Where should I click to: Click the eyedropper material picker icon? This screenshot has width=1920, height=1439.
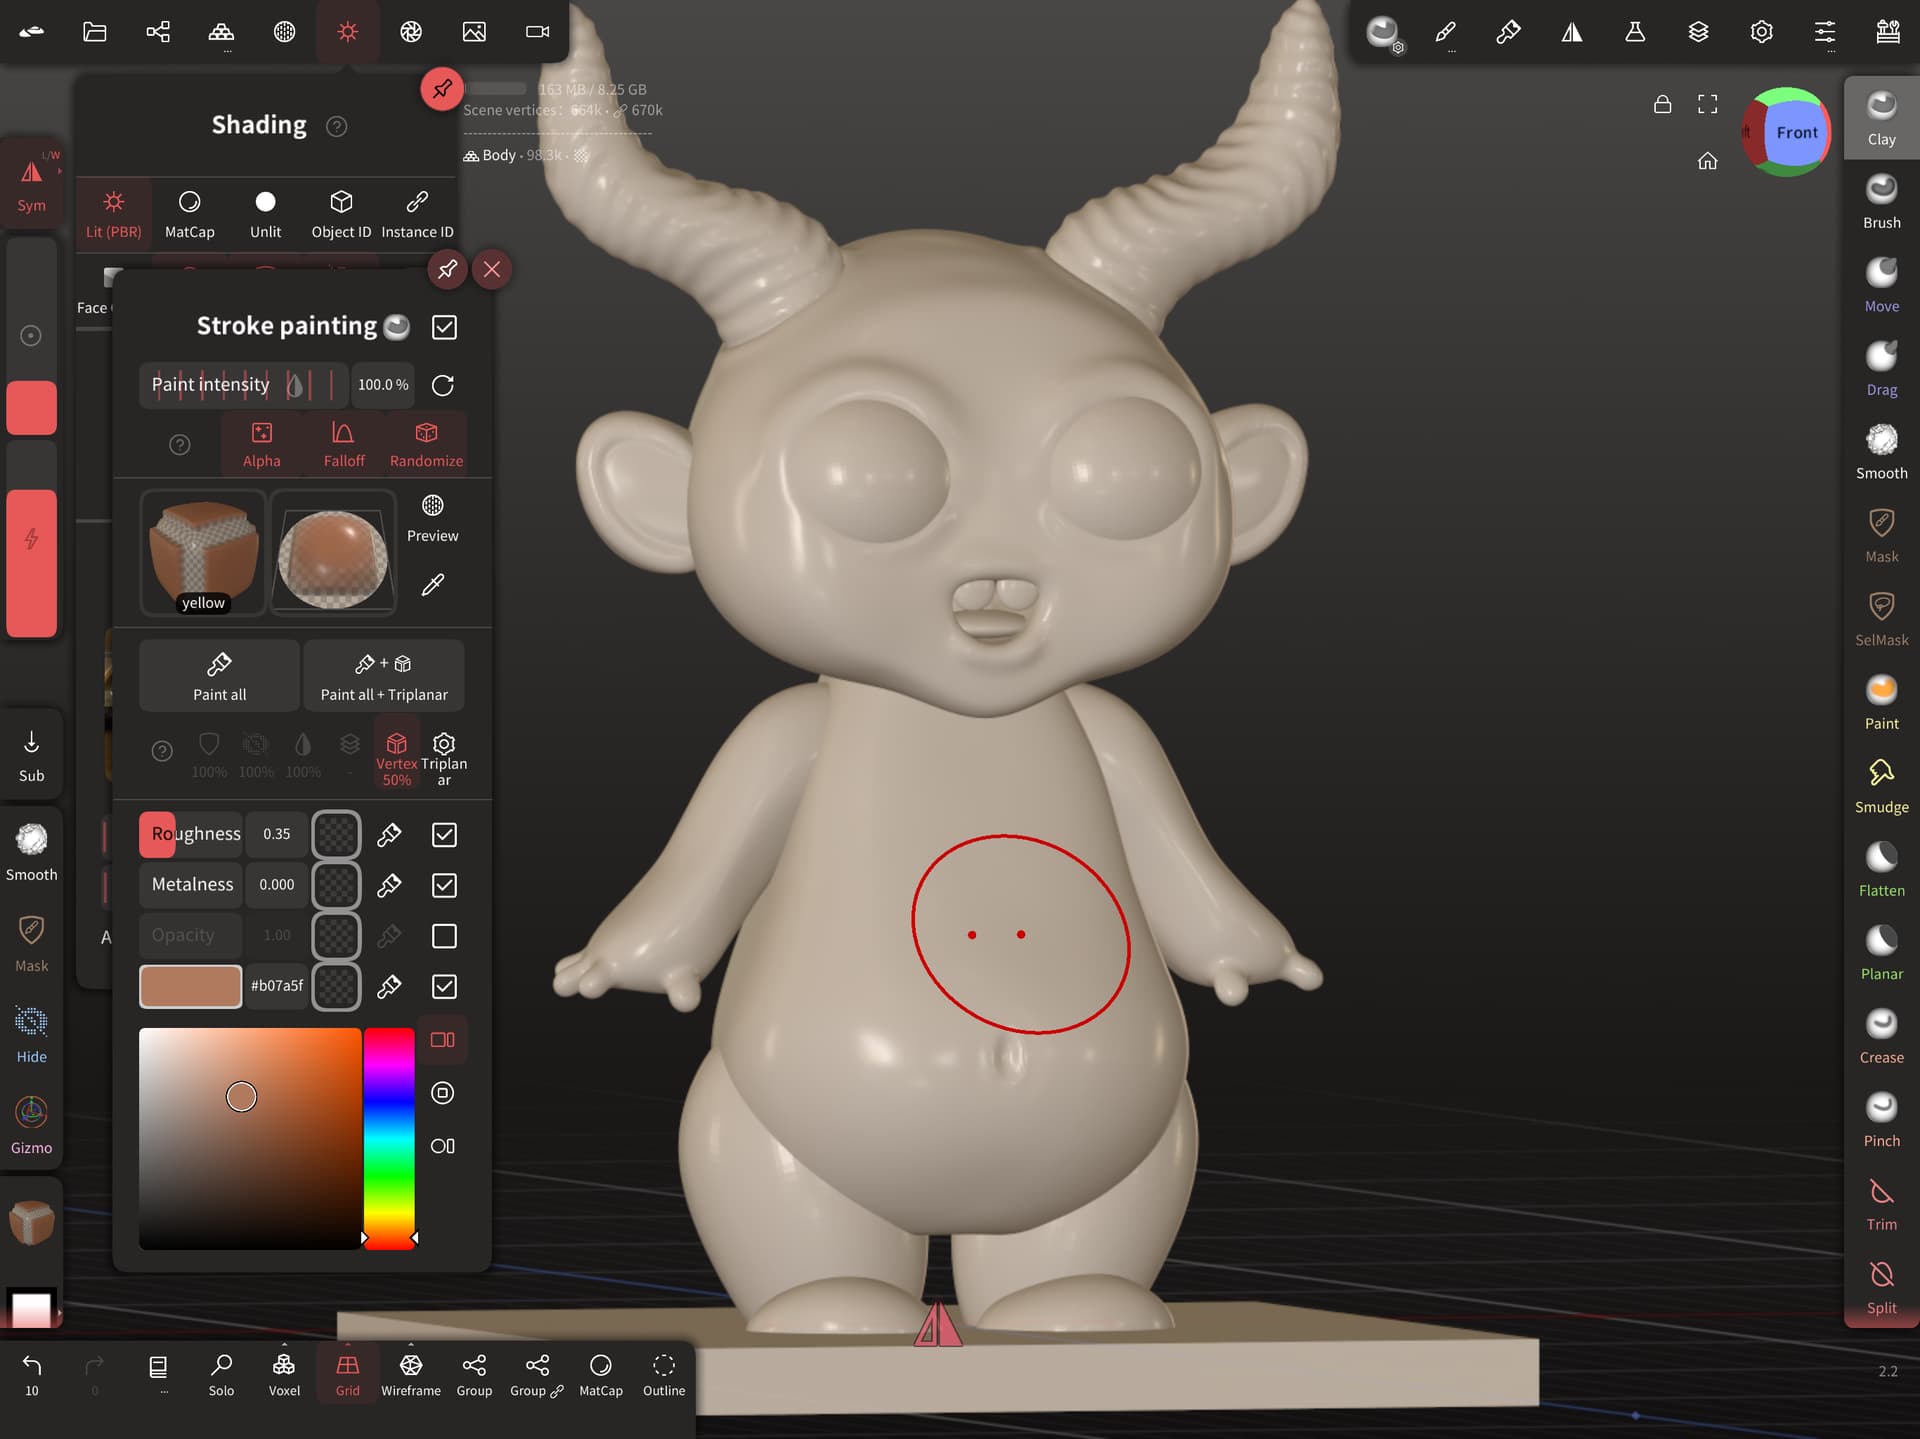pyautogui.click(x=432, y=585)
